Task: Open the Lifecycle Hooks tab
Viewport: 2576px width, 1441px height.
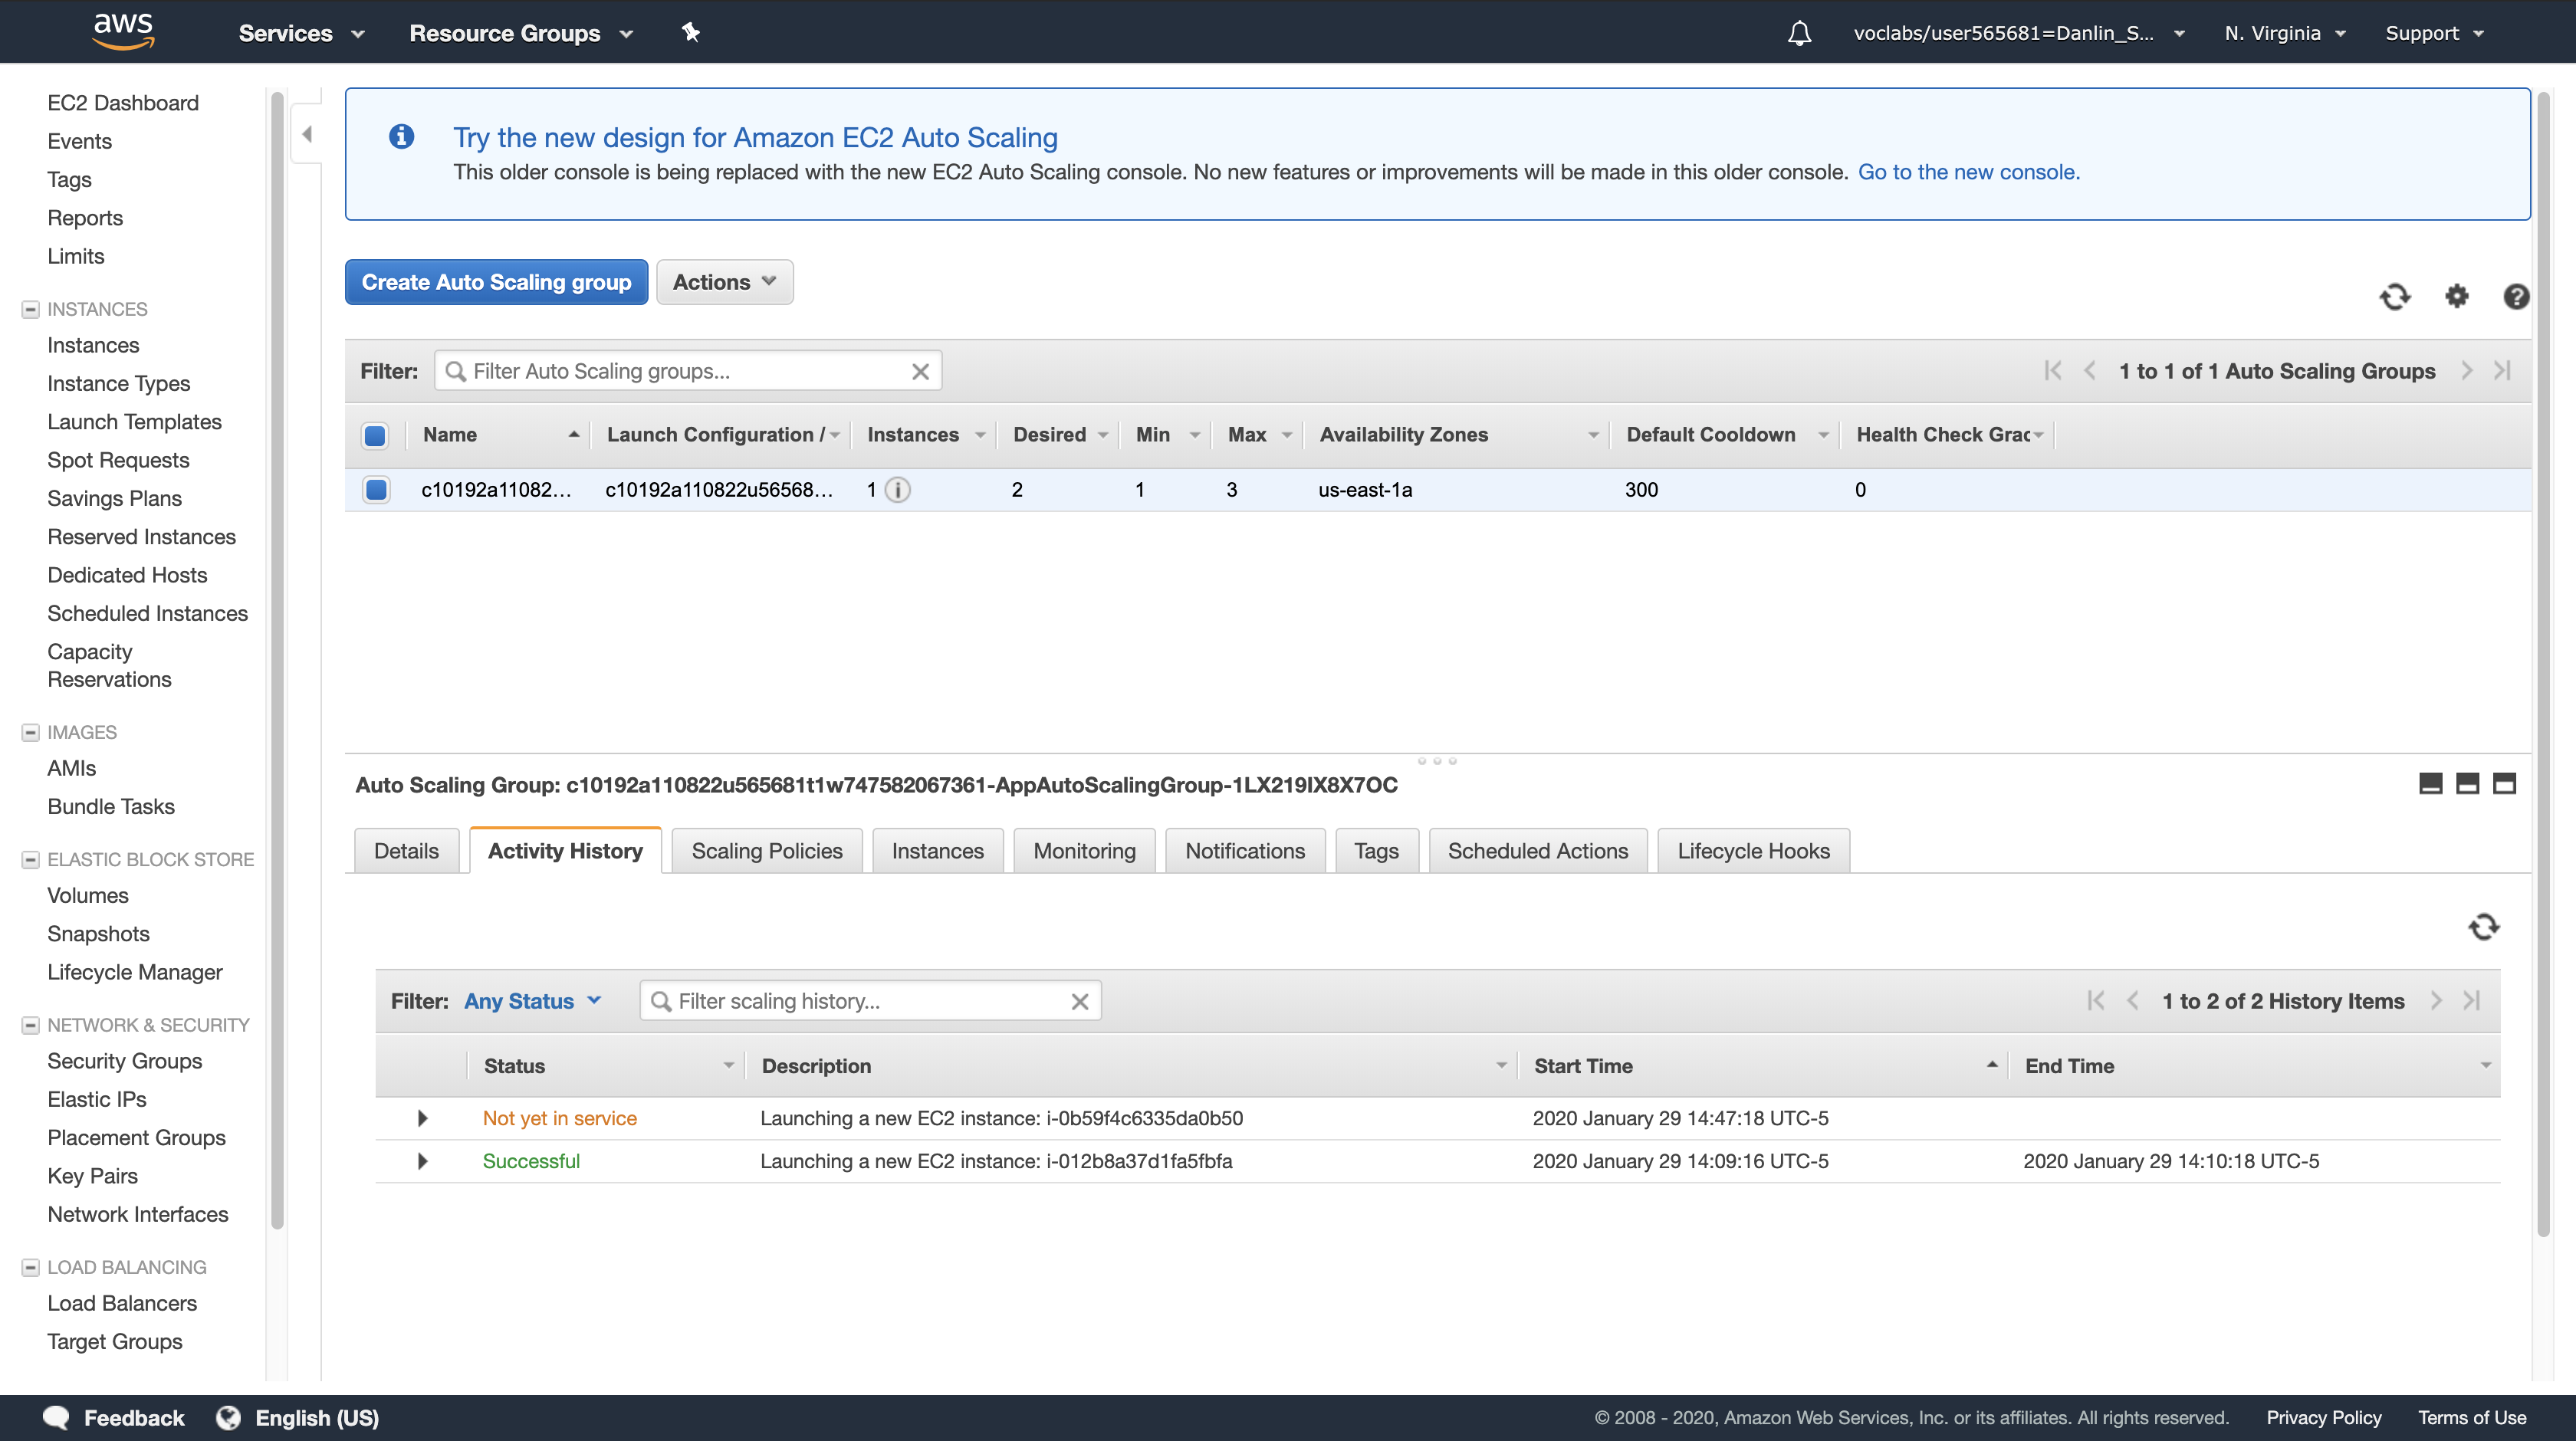Action: pyautogui.click(x=1752, y=851)
